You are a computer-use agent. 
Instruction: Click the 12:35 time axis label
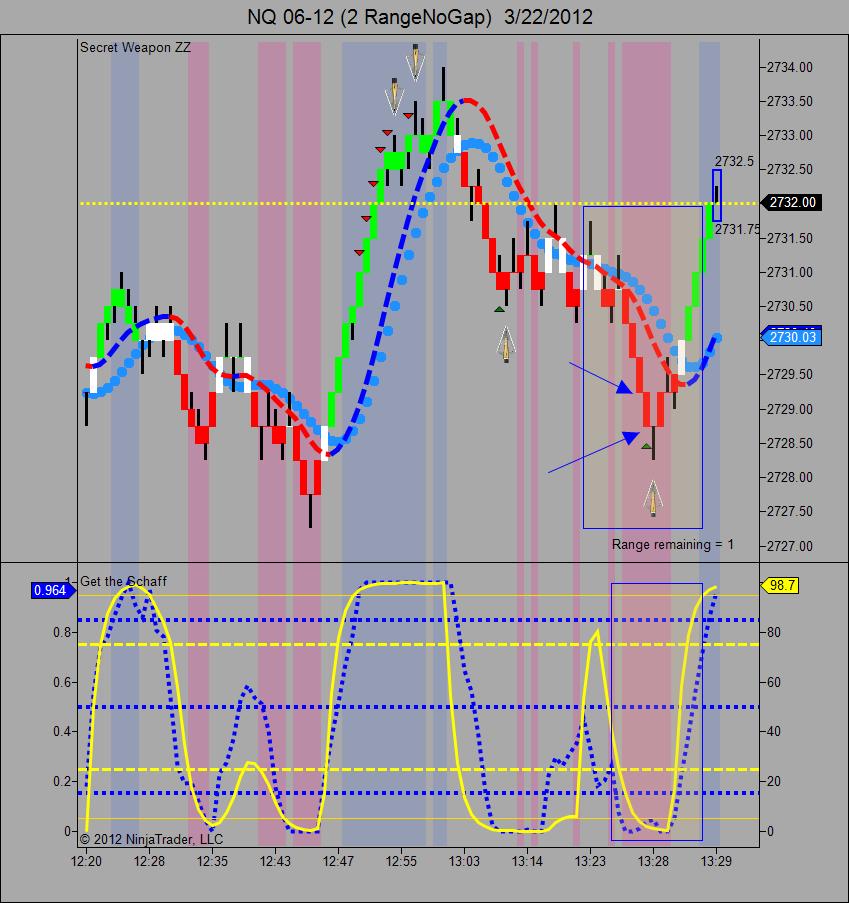point(212,862)
